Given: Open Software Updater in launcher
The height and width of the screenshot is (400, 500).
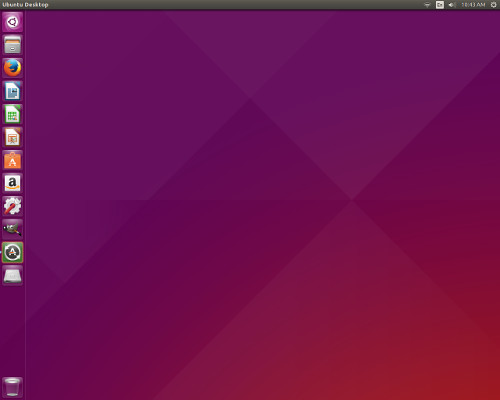Looking at the screenshot, I should pos(13,252).
